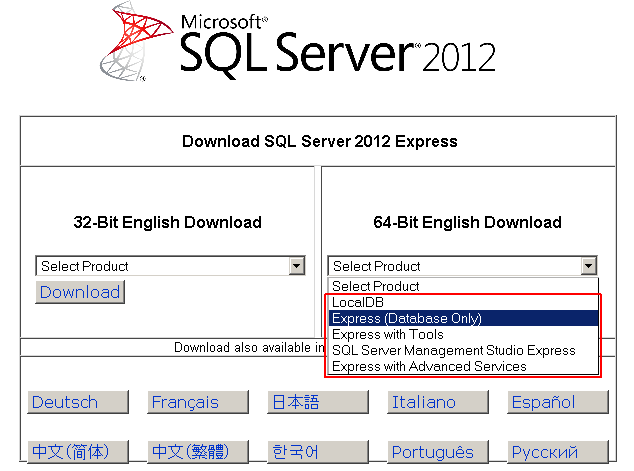Open the Deutsch language download
634x471 pixels.
(x=78, y=402)
